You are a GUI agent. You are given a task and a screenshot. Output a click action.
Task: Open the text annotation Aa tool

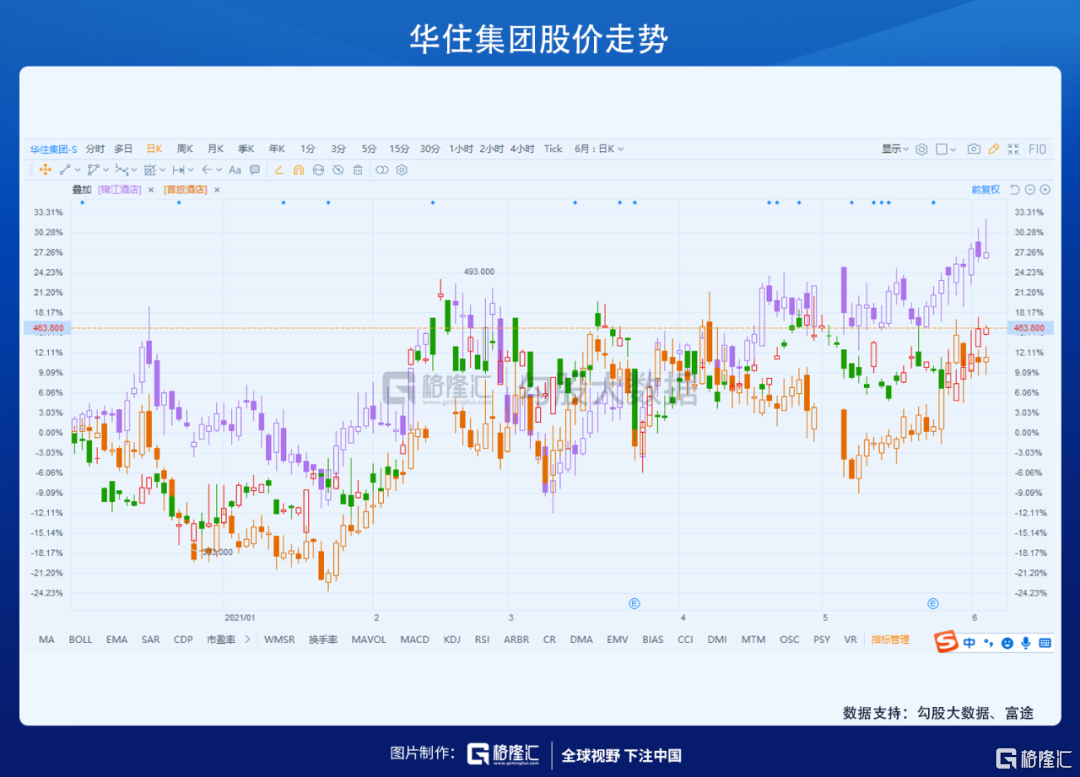tap(235, 170)
